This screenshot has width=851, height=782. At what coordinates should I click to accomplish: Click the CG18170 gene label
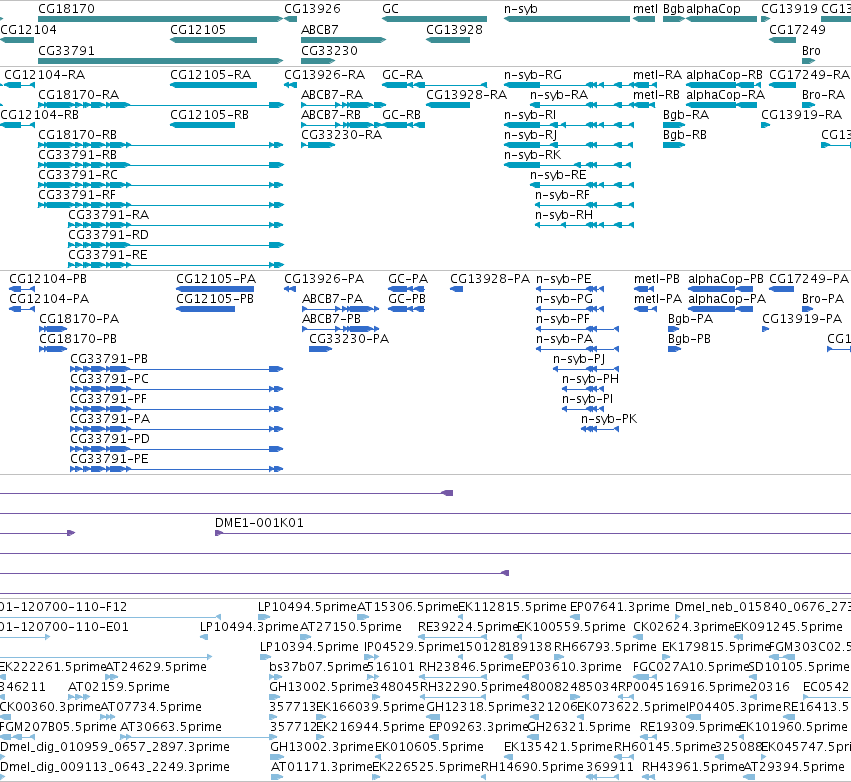tap(66, 9)
